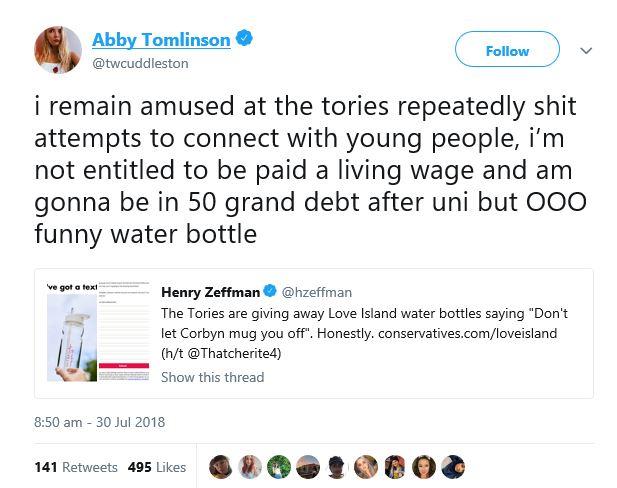Click the verified badge next to Henry Zeffman
The width and height of the screenshot is (617, 488).
270,292
